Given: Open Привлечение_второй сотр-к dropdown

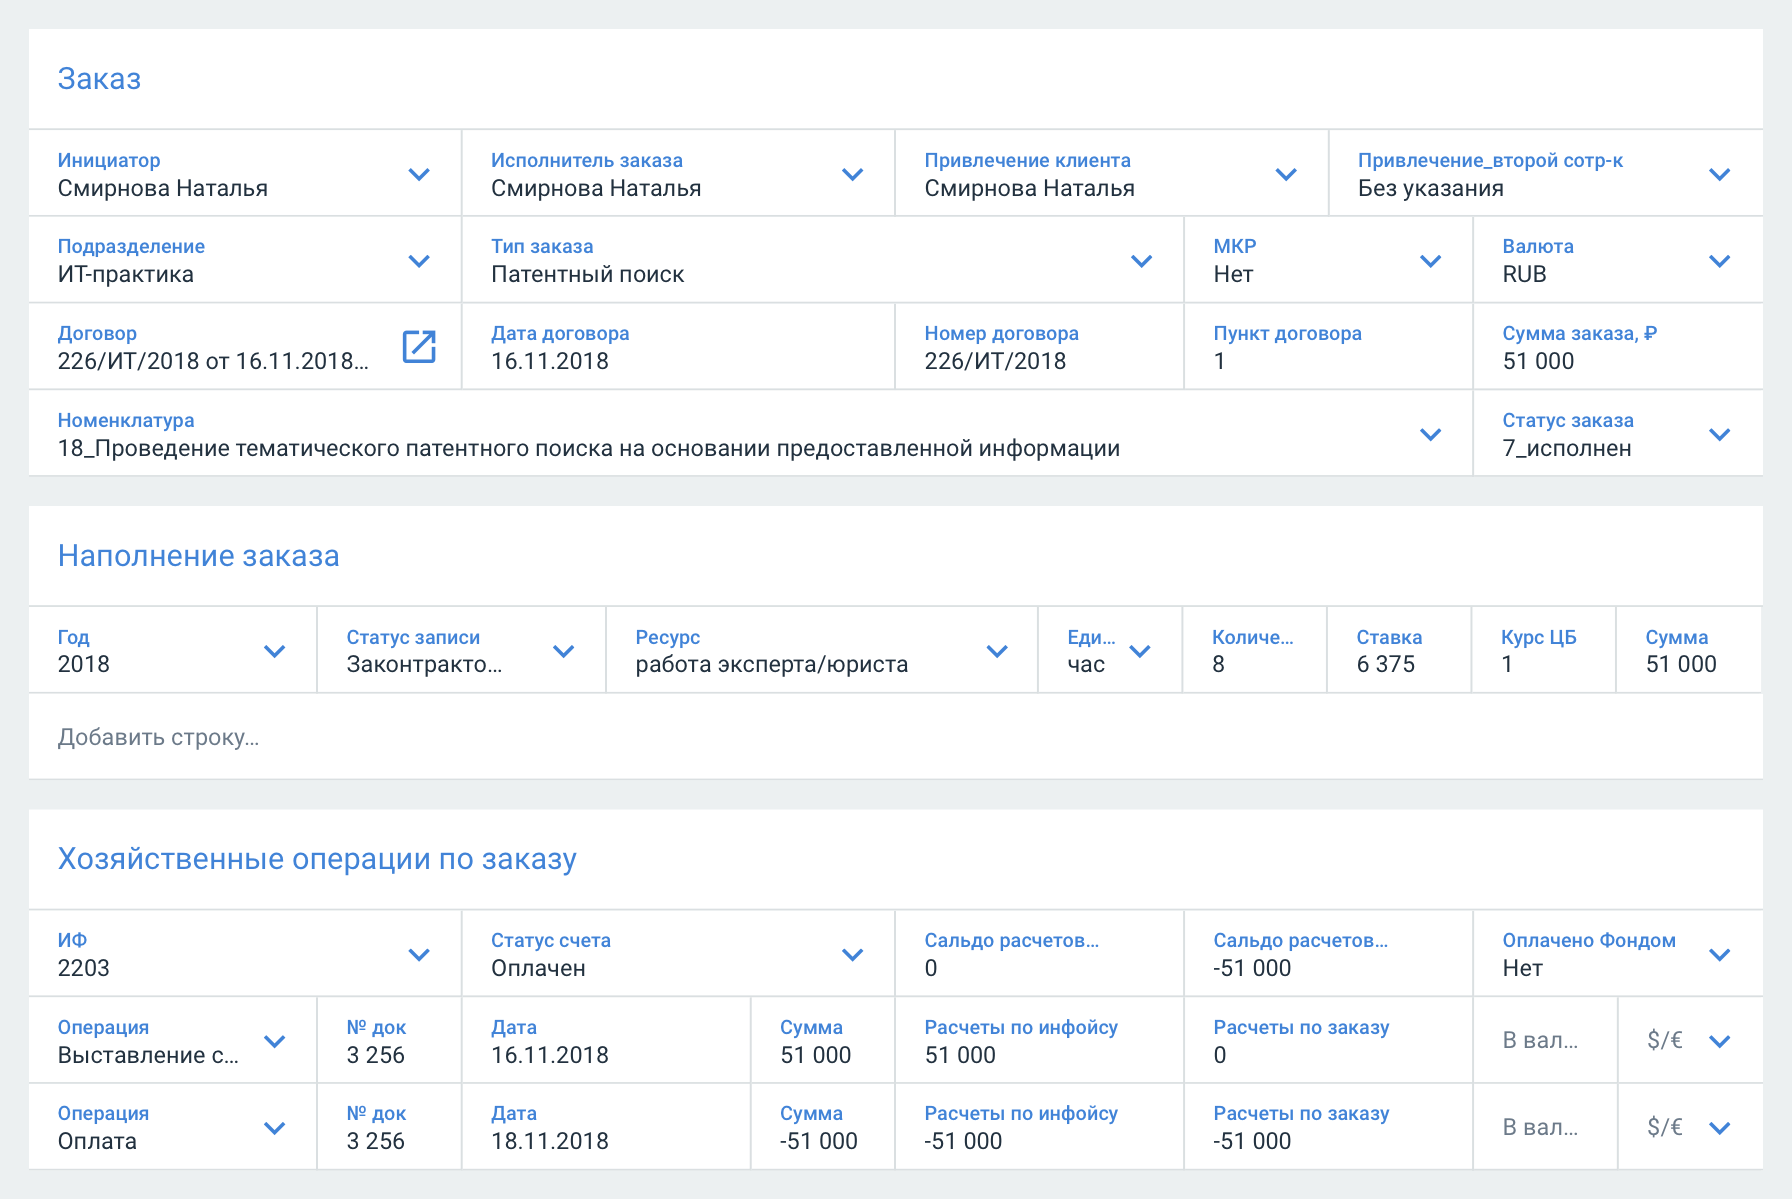Looking at the screenshot, I should (x=1719, y=174).
